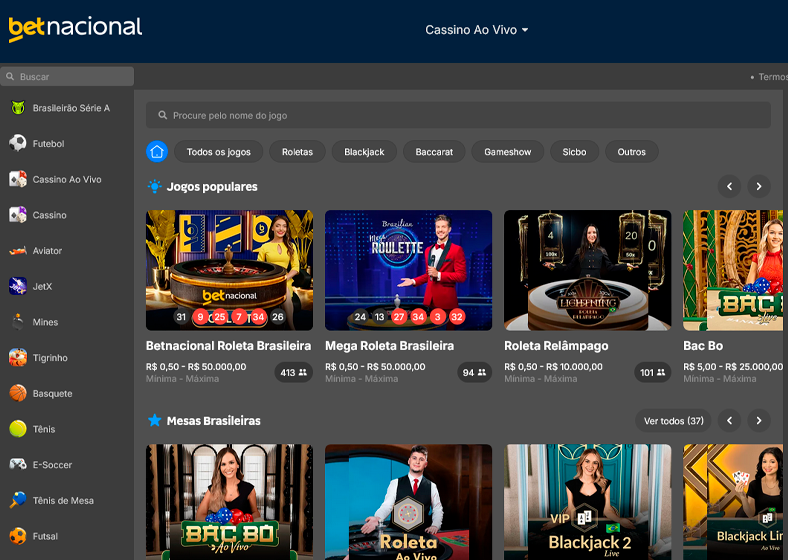Open the Cassino Ao Vivo header dropdown

point(476,30)
